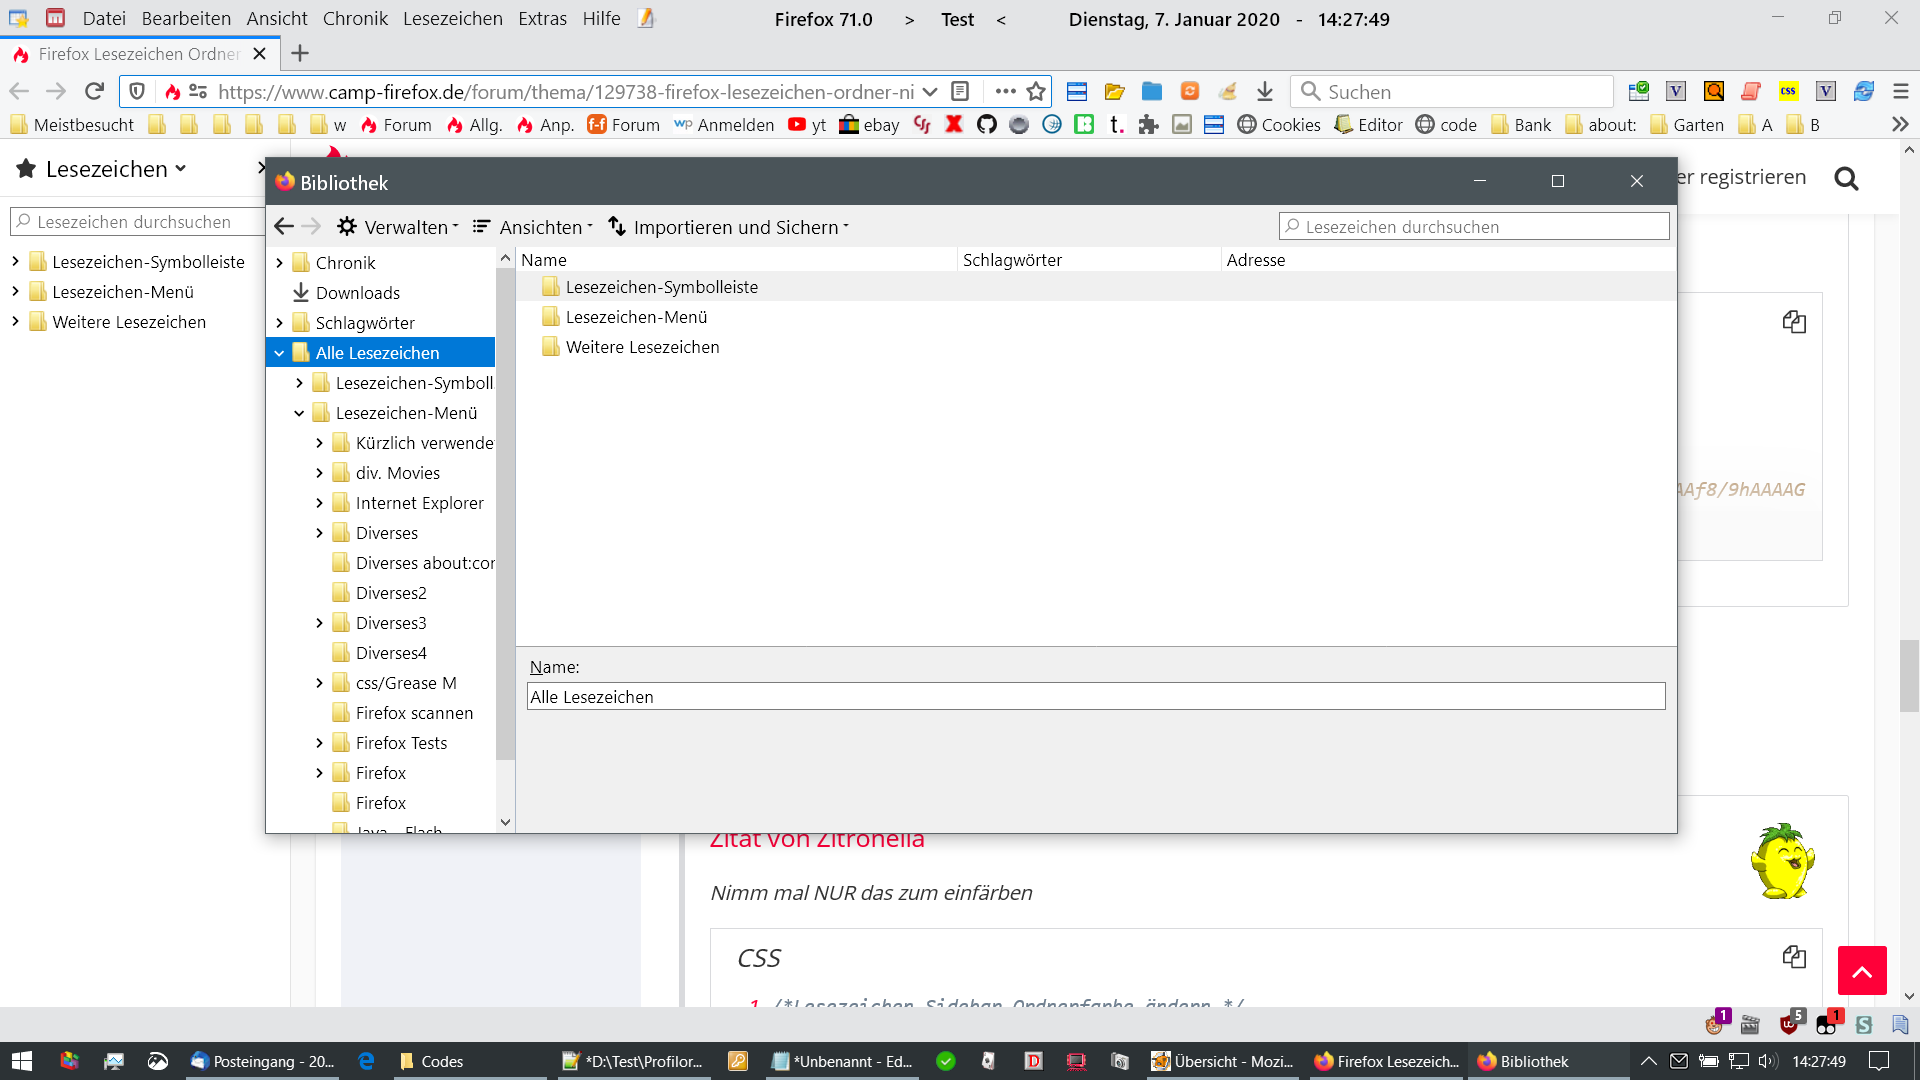Copy code with the clipboard icon
This screenshot has width=1920, height=1080.
(1794, 322)
